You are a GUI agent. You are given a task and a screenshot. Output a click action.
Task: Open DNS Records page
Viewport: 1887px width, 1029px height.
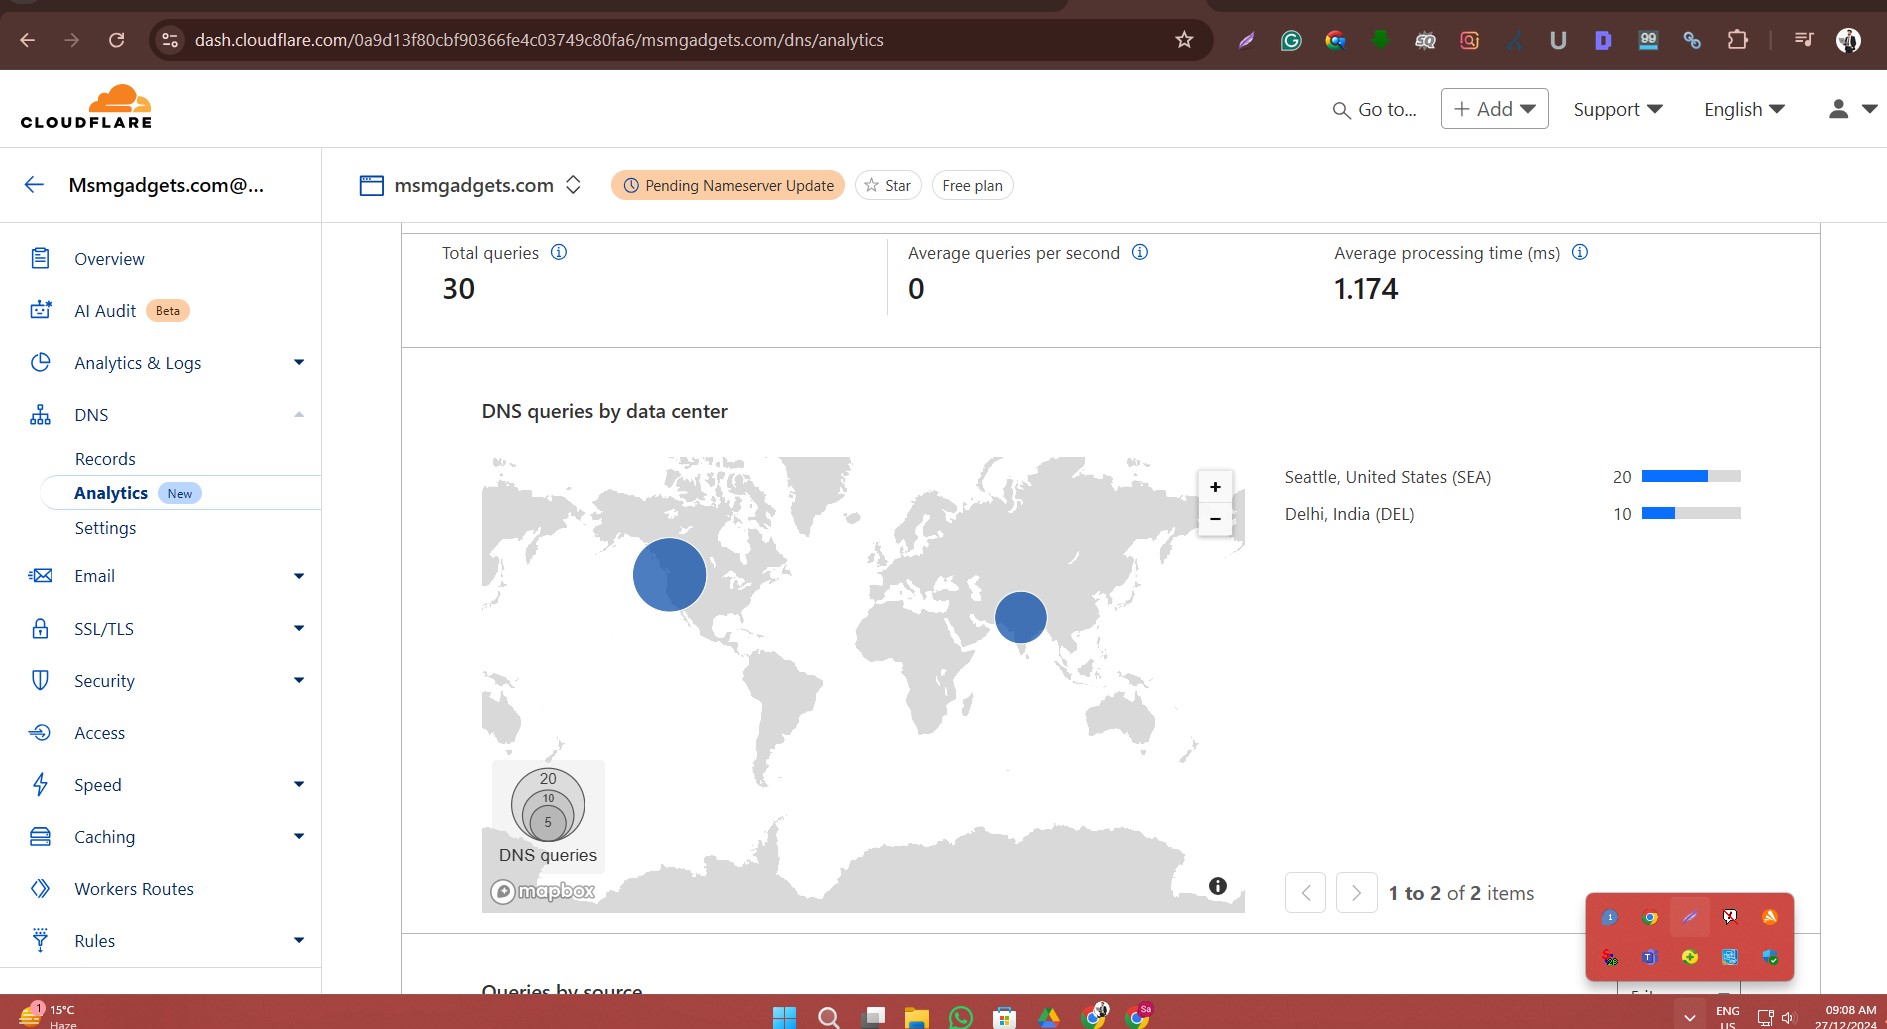105,458
